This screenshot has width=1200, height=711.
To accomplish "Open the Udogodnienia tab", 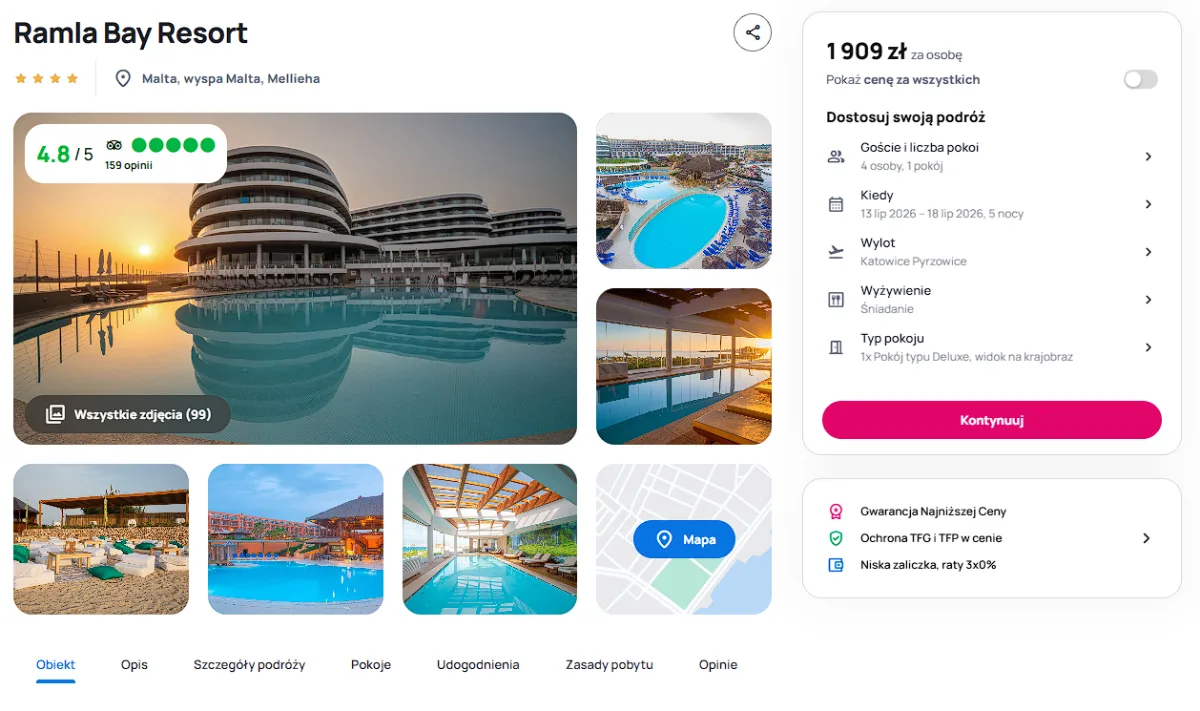I will [478, 665].
